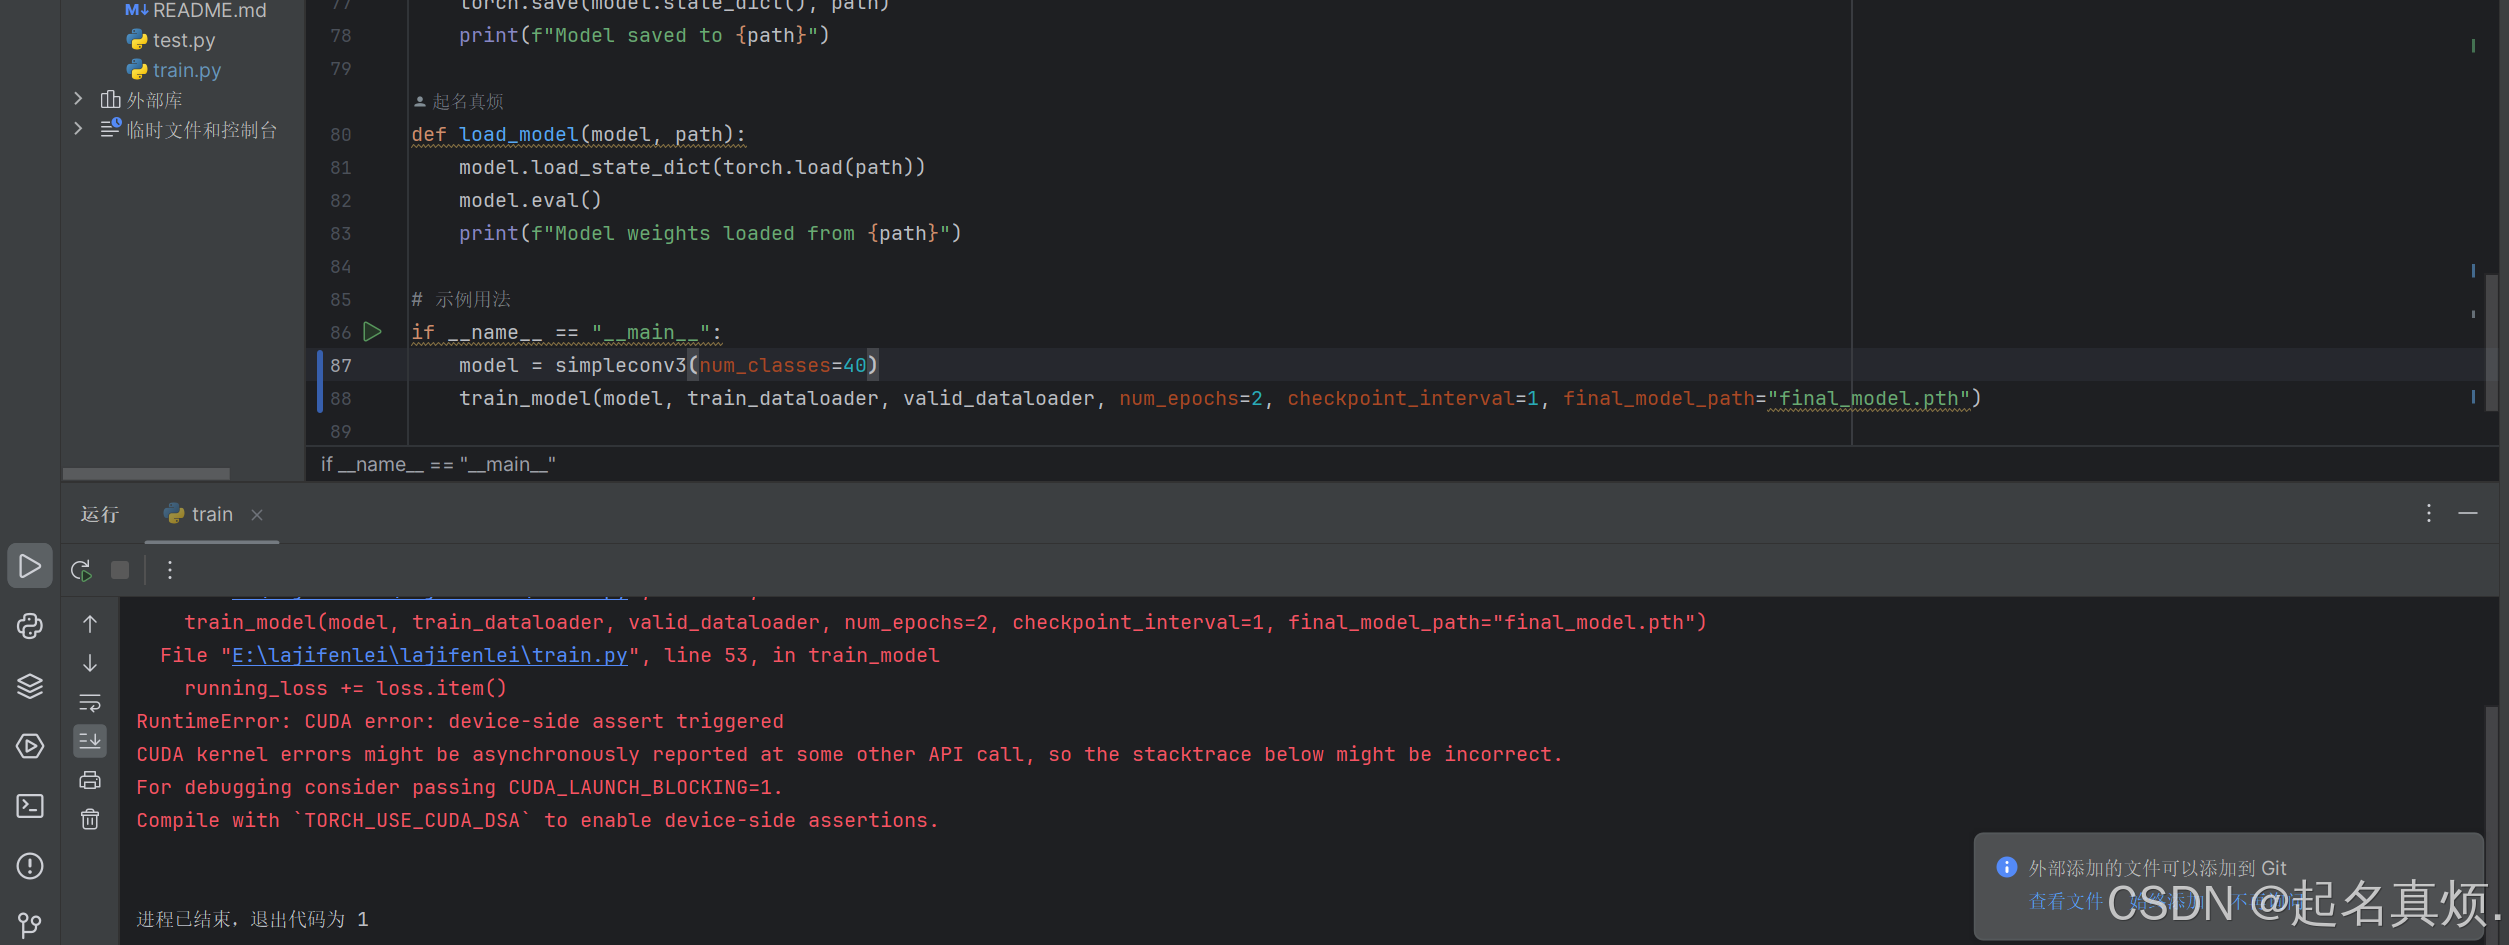Close the train run tab
Screen dimensions: 2509x945
tap(257, 514)
